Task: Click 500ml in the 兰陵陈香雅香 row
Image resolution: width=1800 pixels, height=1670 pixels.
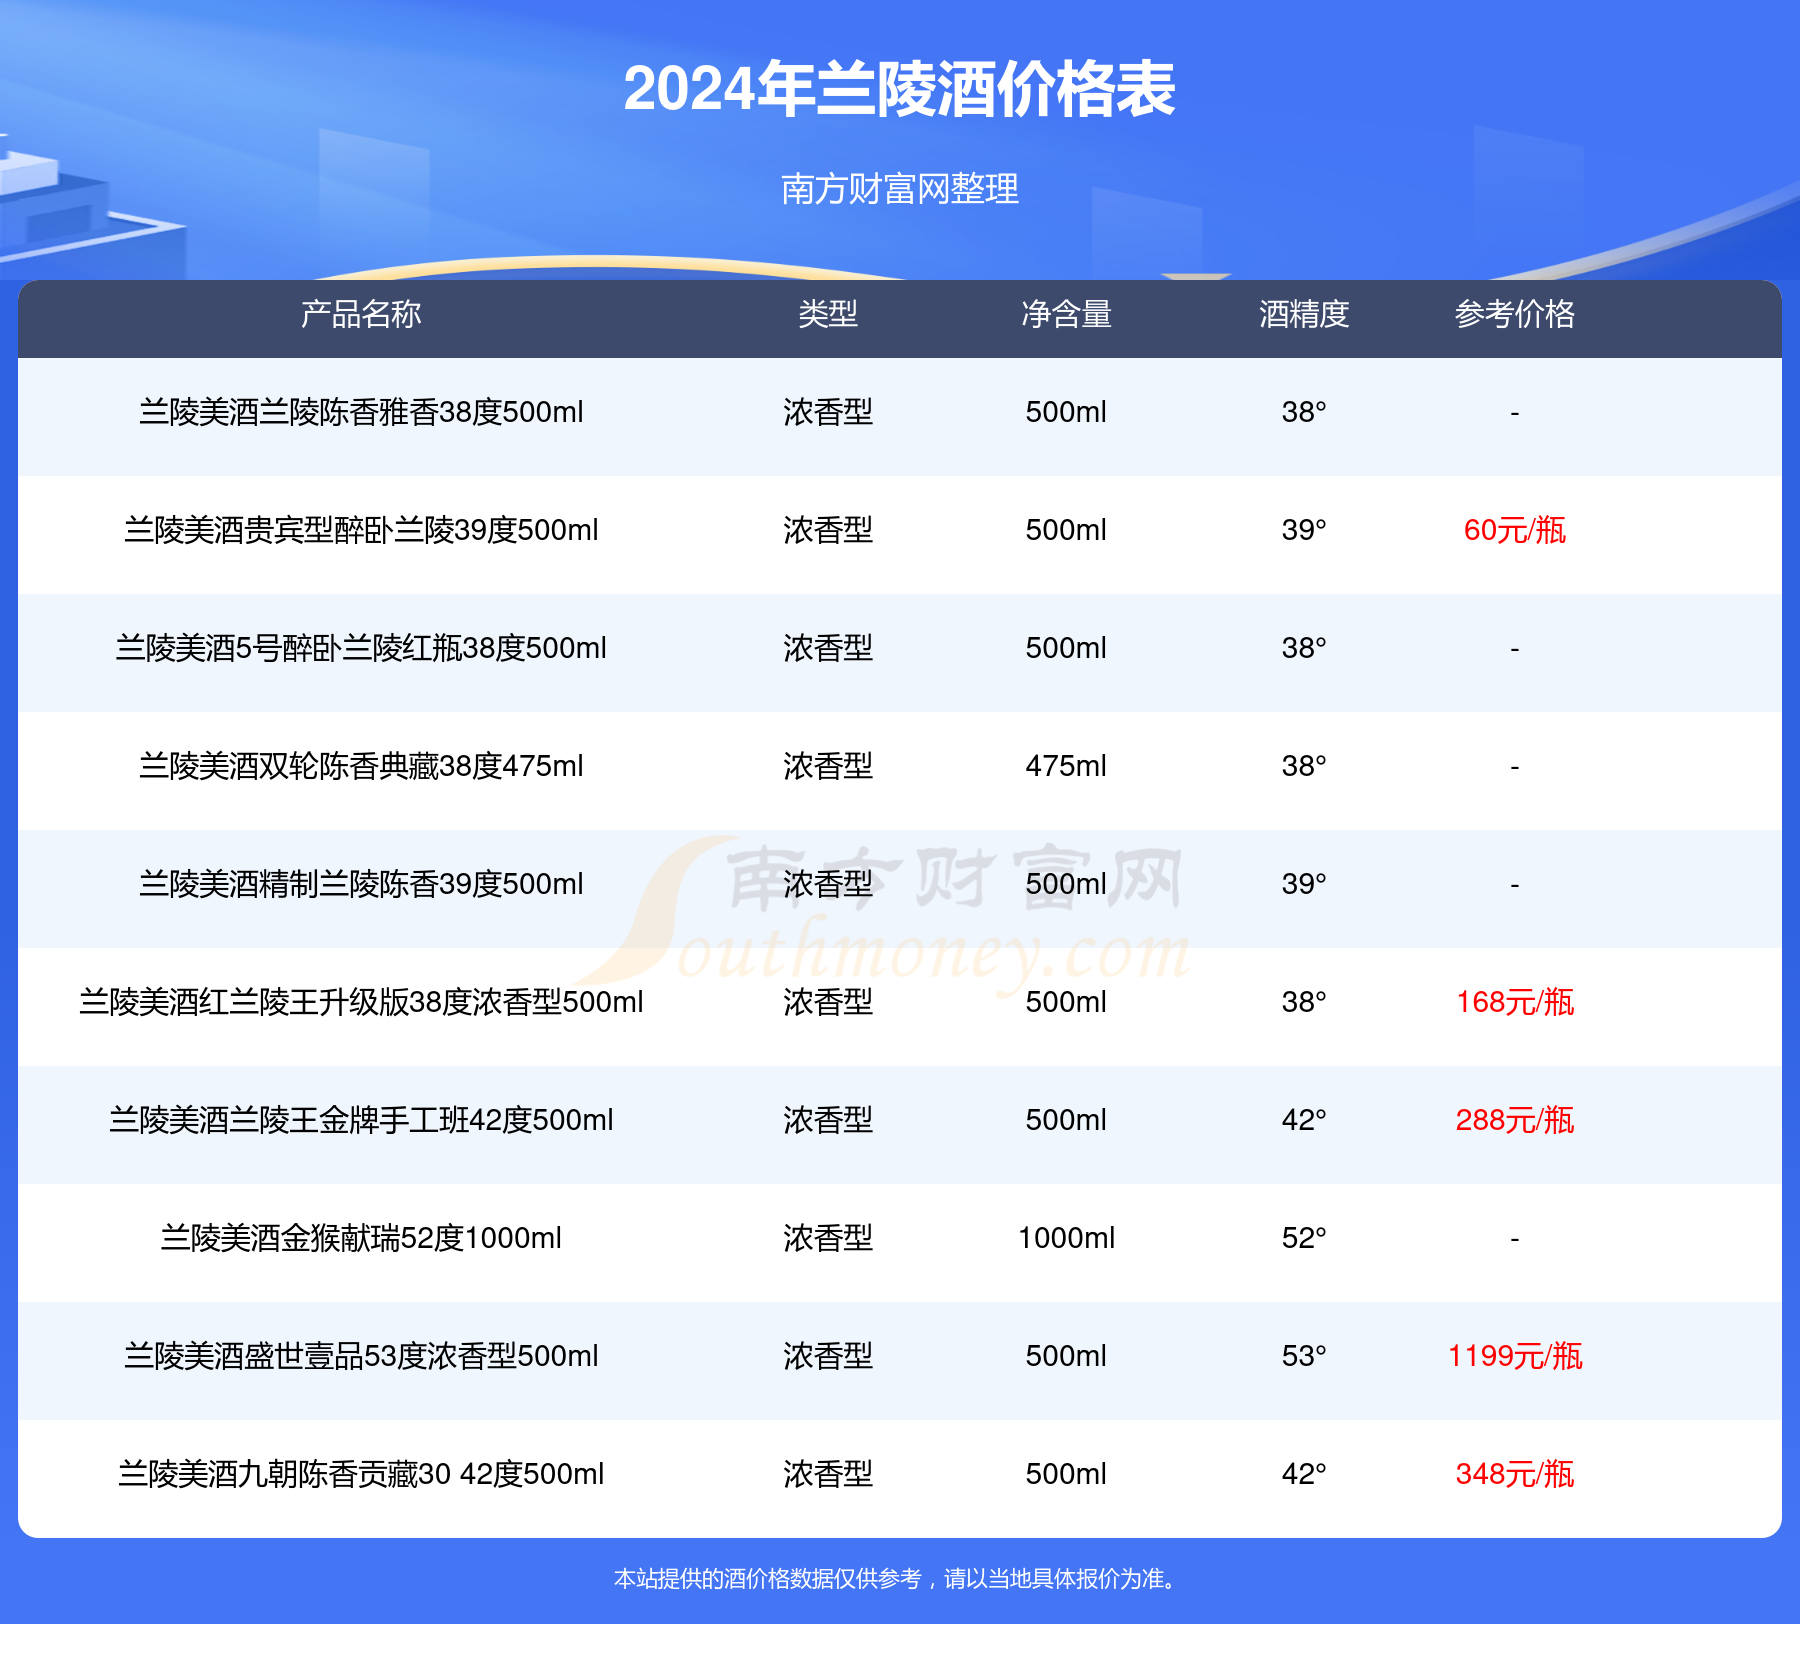Action: 1066,412
